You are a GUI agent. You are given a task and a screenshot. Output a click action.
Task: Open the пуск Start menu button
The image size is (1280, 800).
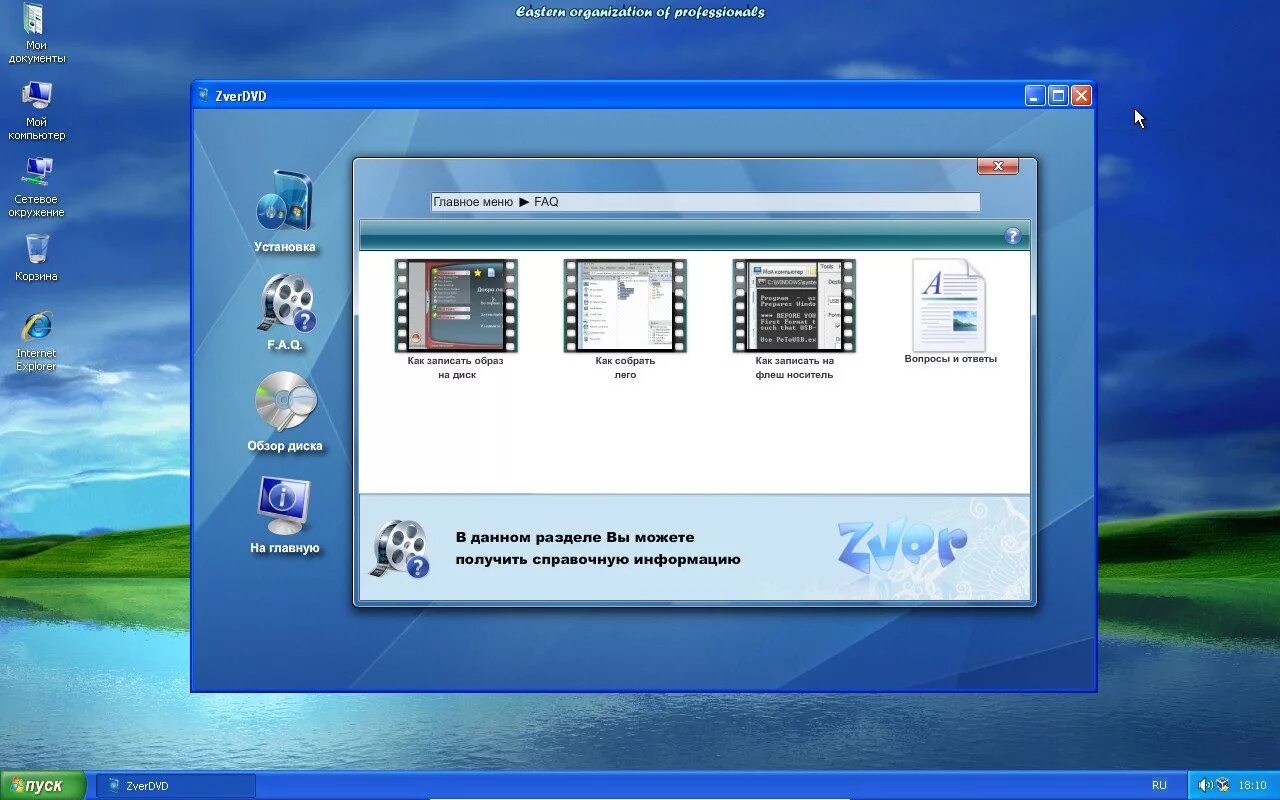[x=42, y=786]
